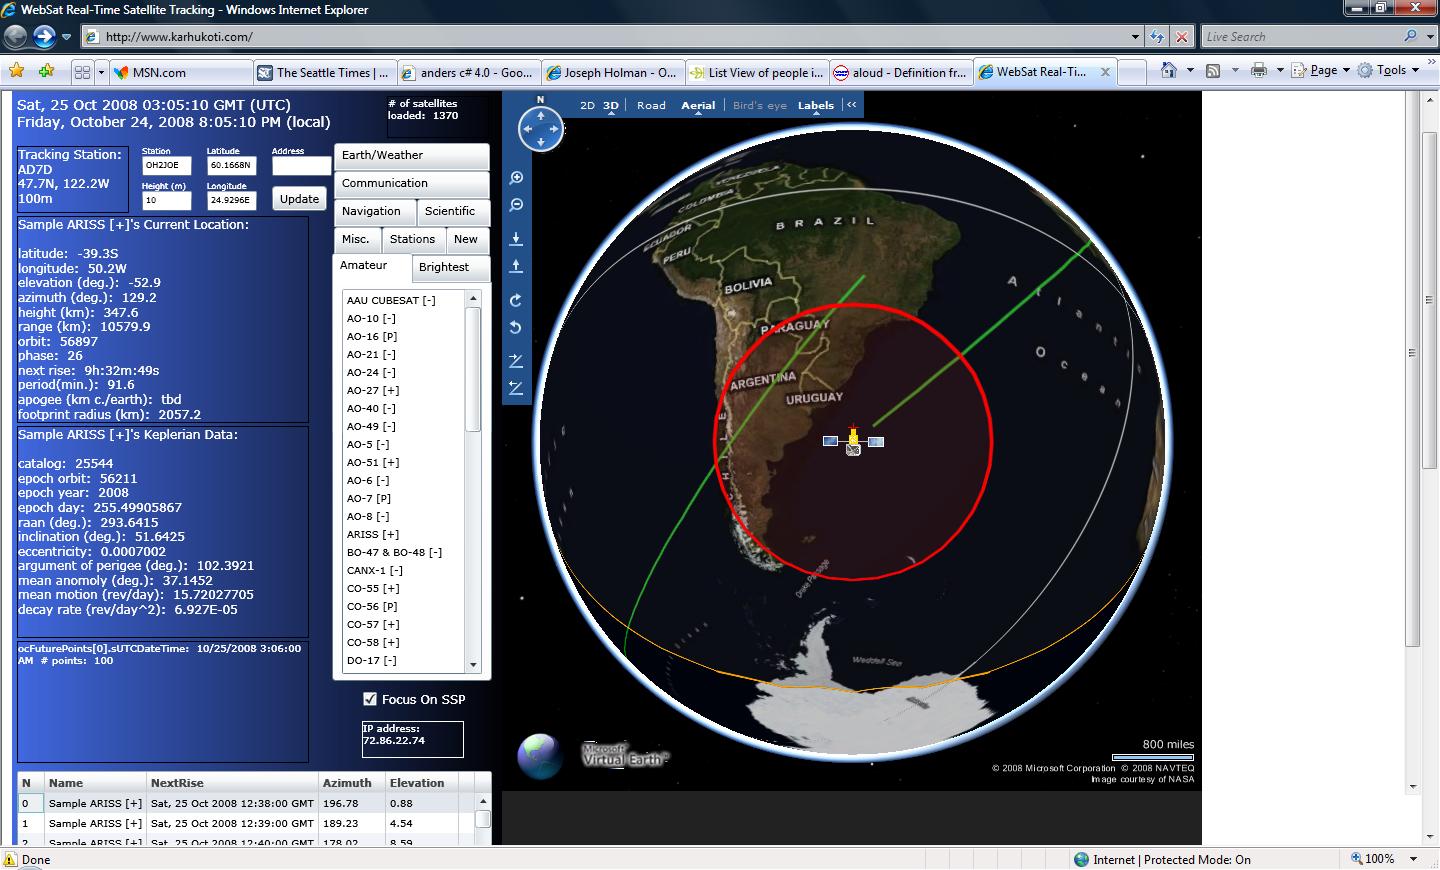1440x870 pixels.
Task: Zoom in on the Virtual Earth map
Action: [x=516, y=178]
